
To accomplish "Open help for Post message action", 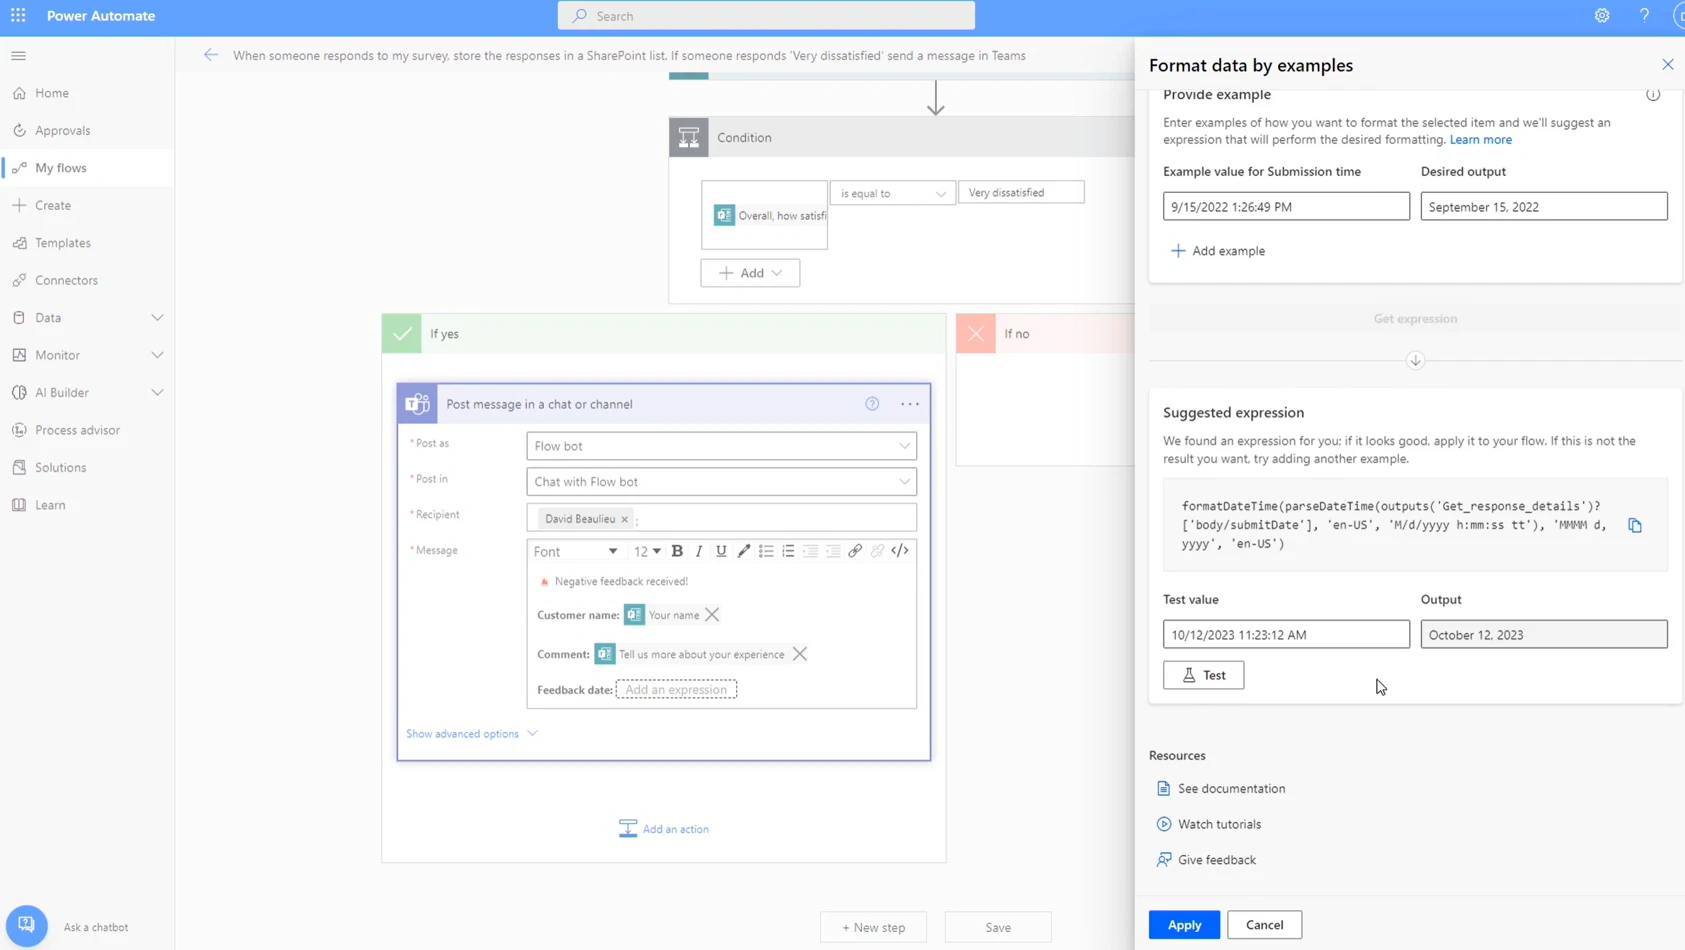I will pos(872,404).
